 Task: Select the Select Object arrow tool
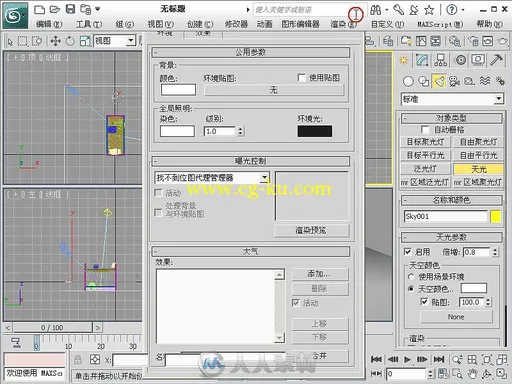[10, 41]
